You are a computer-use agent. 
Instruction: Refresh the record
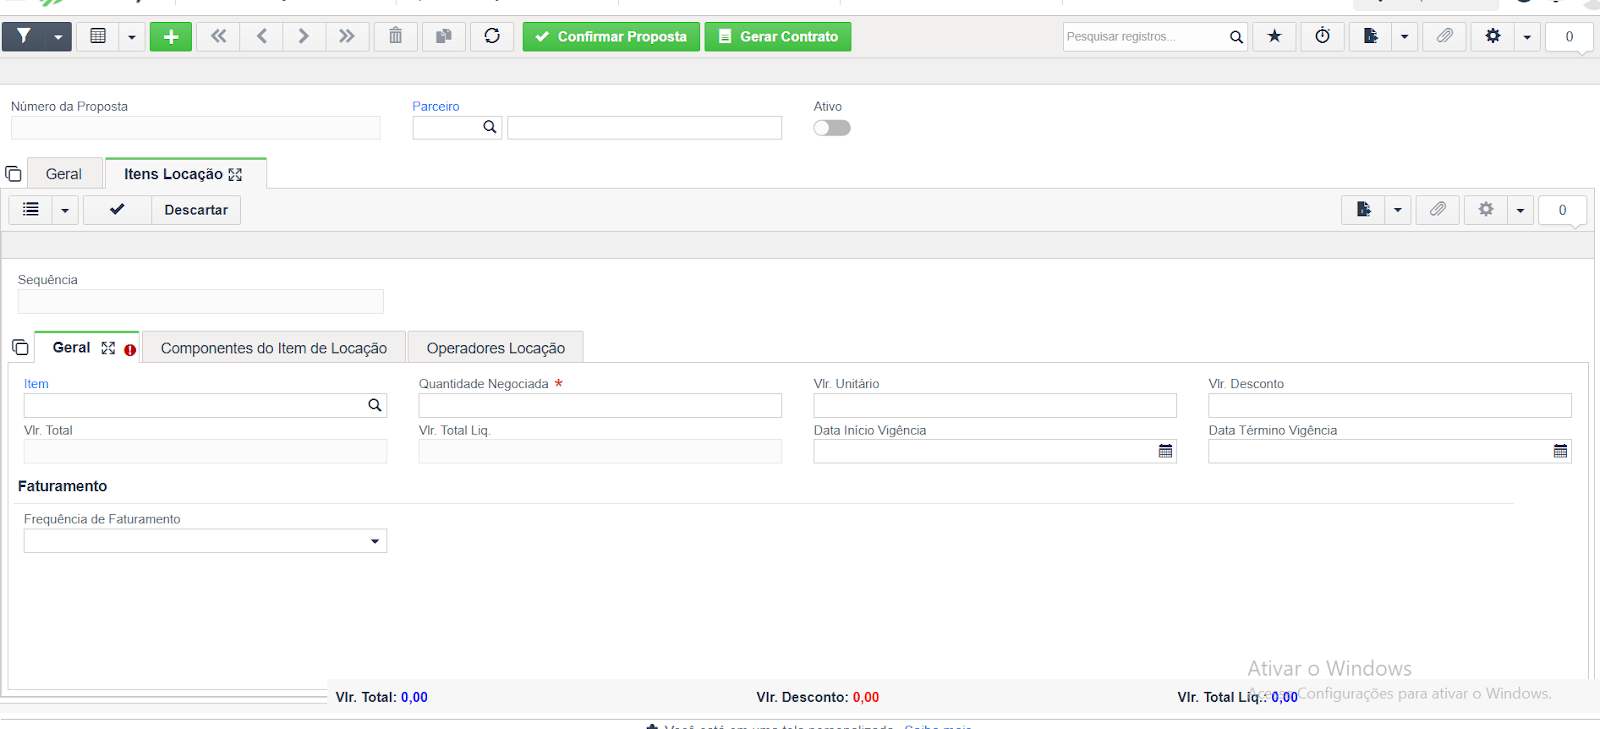click(x=492, y=37)
